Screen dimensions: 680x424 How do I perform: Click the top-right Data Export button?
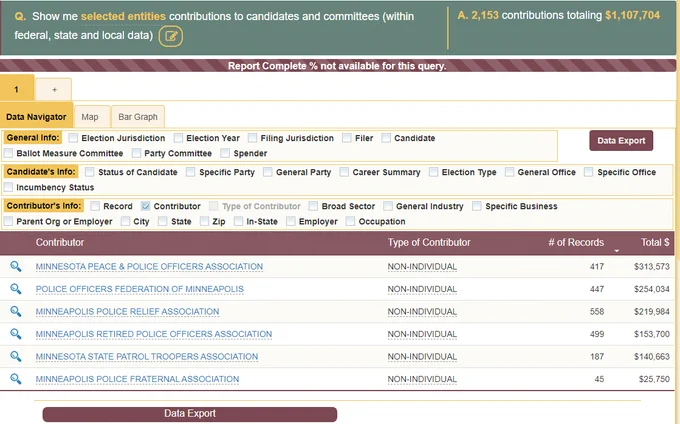pos(621,140)
